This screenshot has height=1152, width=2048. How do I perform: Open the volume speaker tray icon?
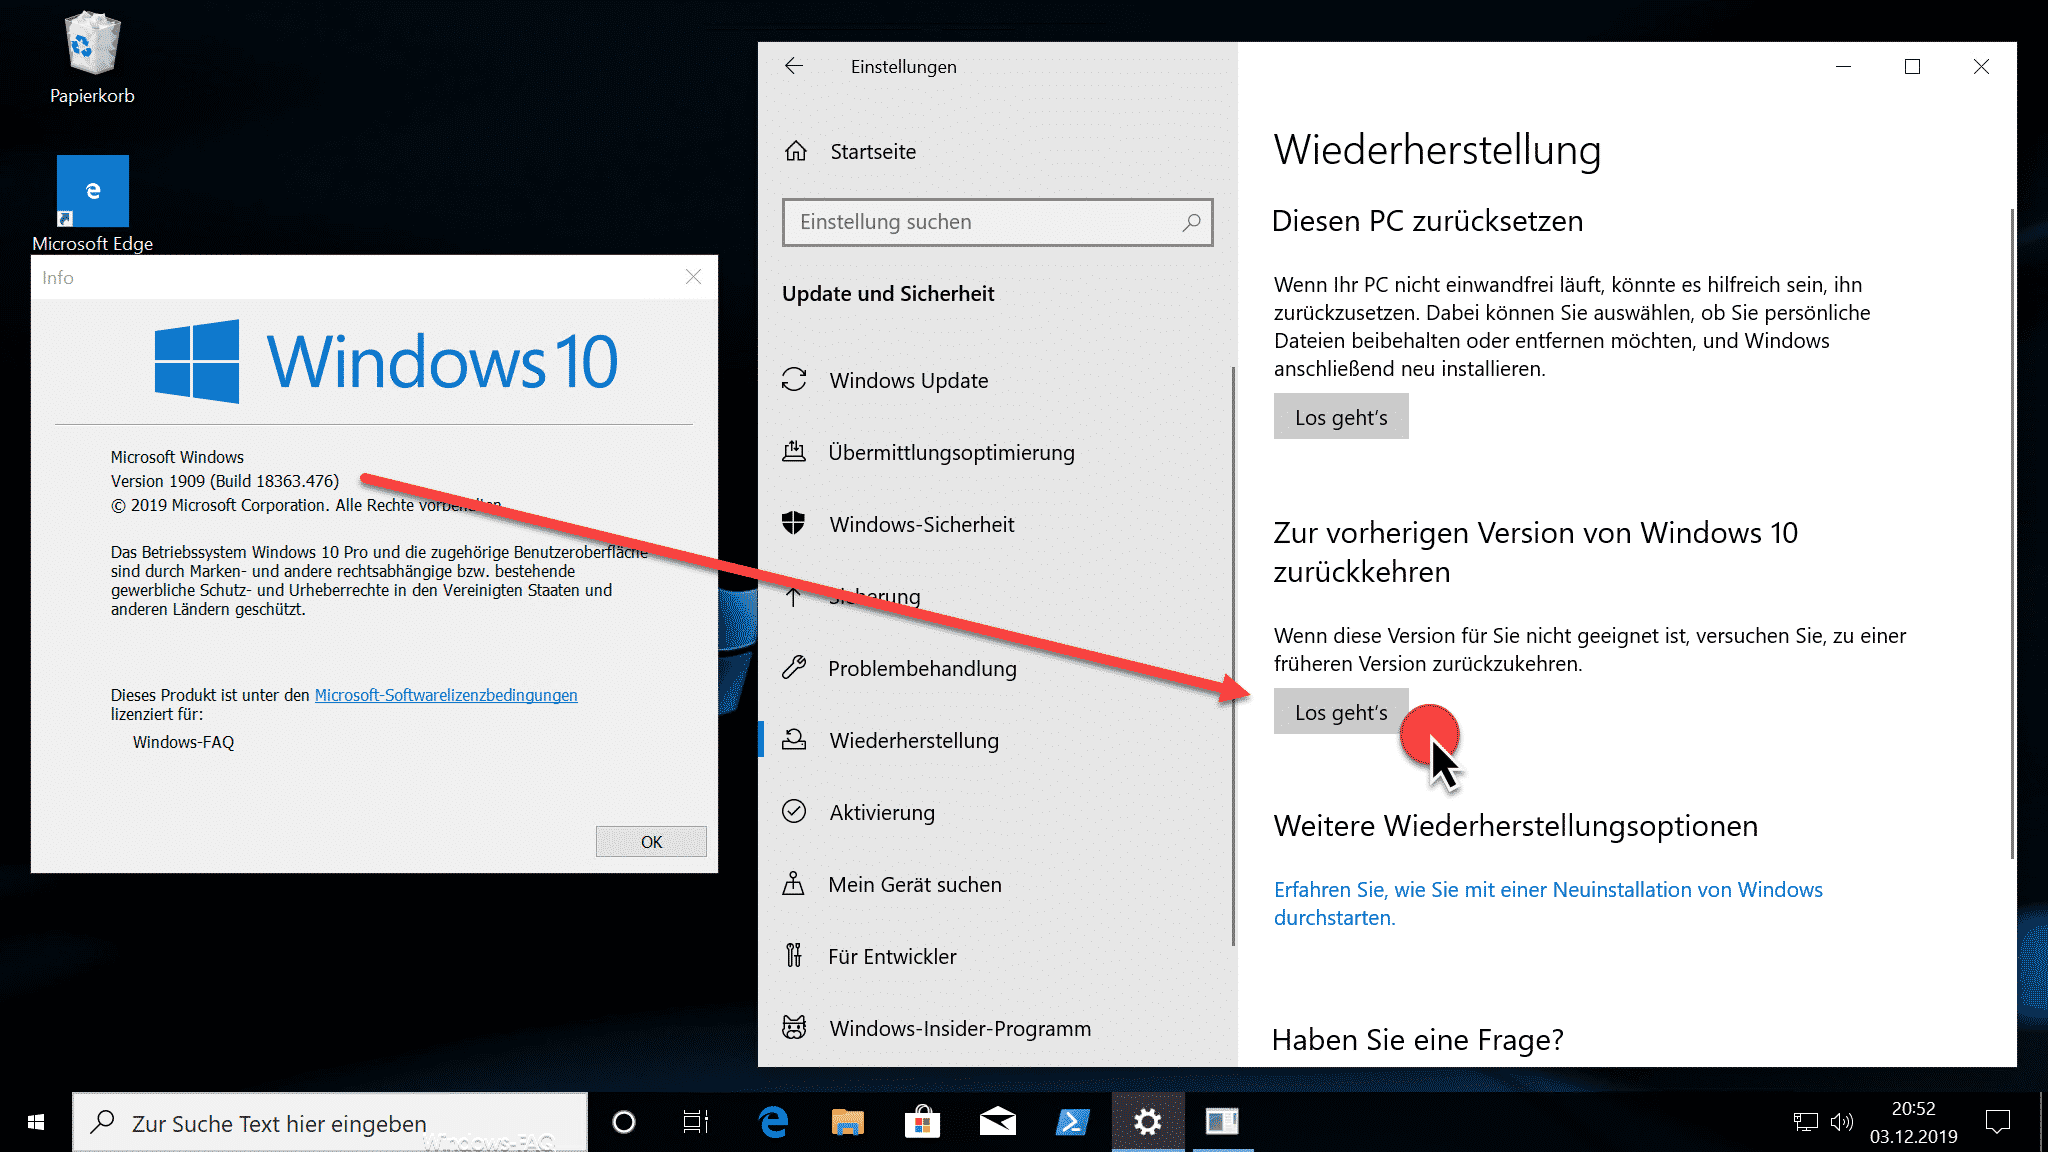(1841, 1122)
